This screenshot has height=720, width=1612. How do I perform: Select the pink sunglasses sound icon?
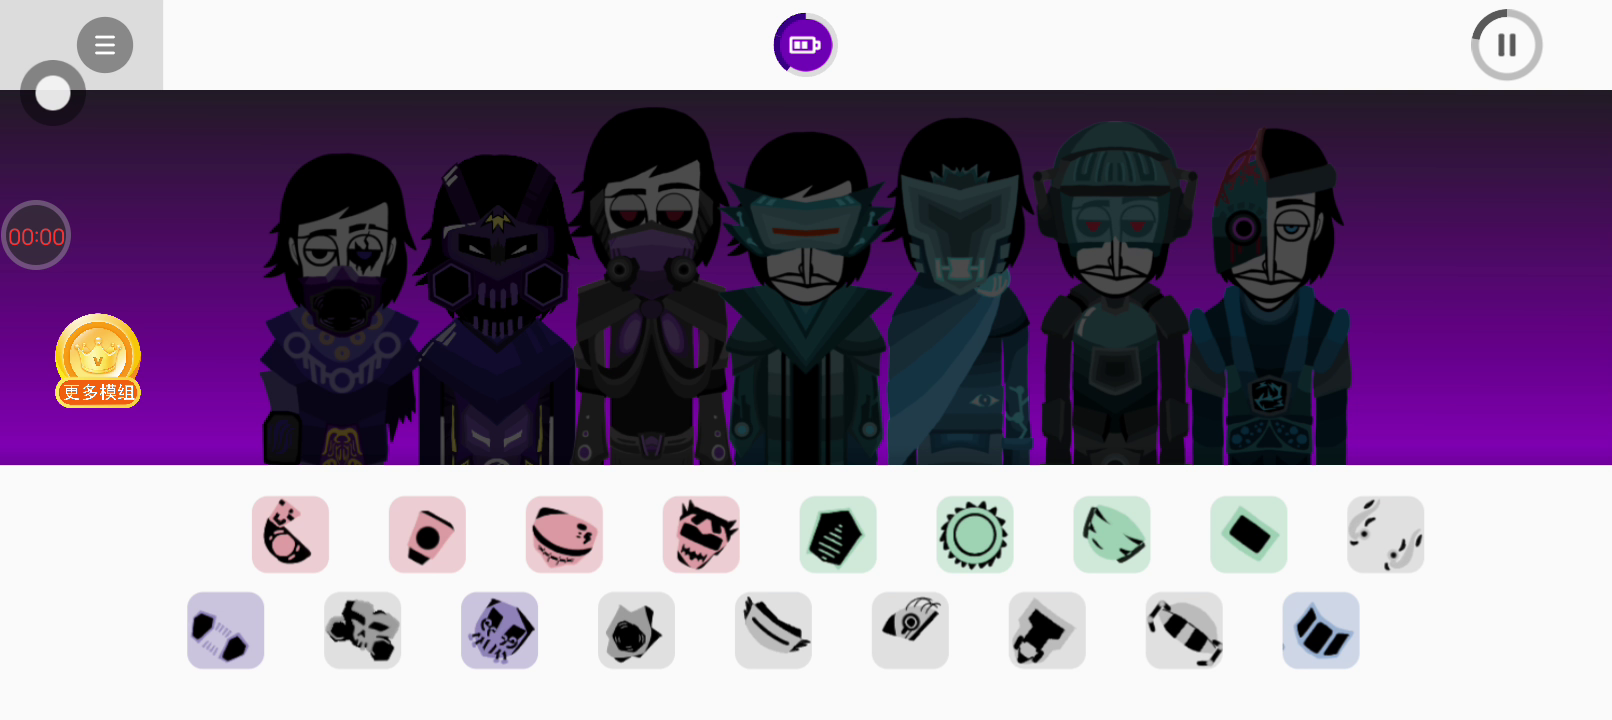pos(290,534)
